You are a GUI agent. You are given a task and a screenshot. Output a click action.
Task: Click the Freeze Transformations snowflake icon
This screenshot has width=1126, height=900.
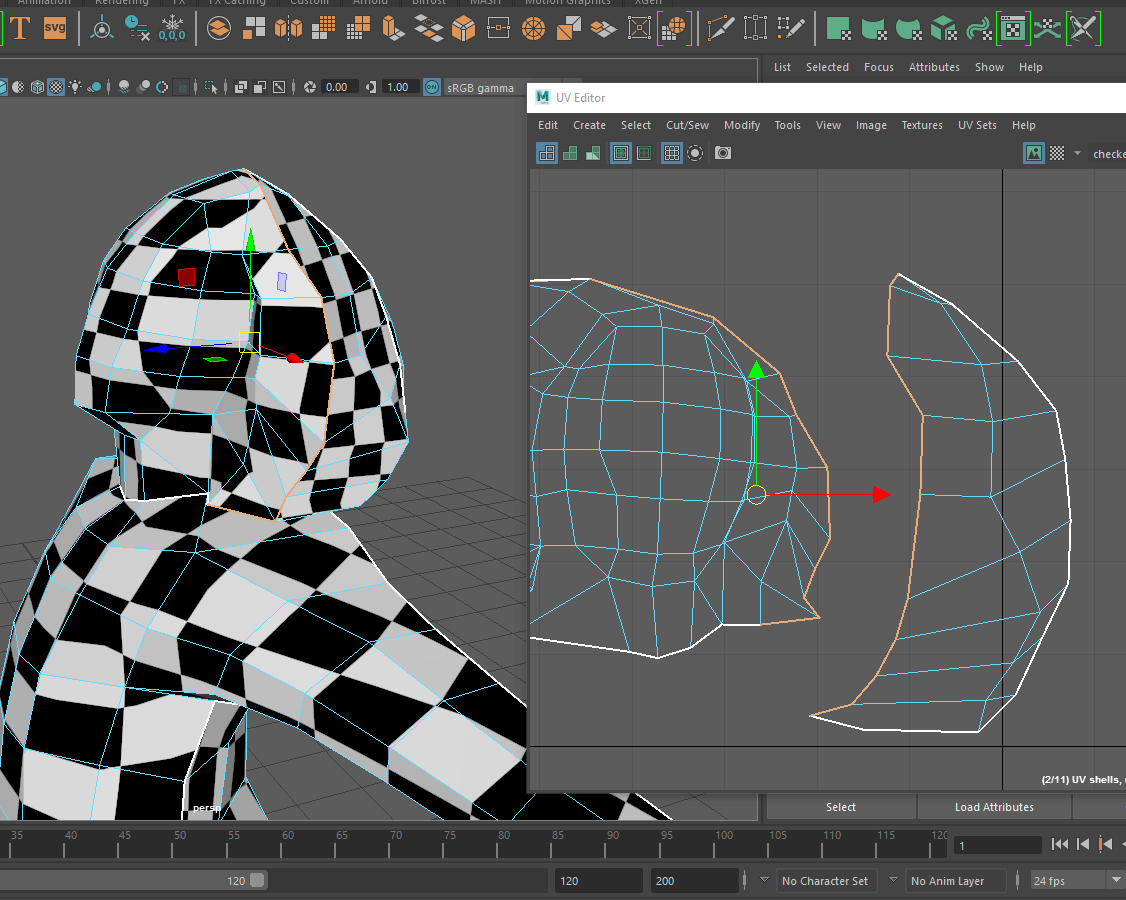[172, 29]
